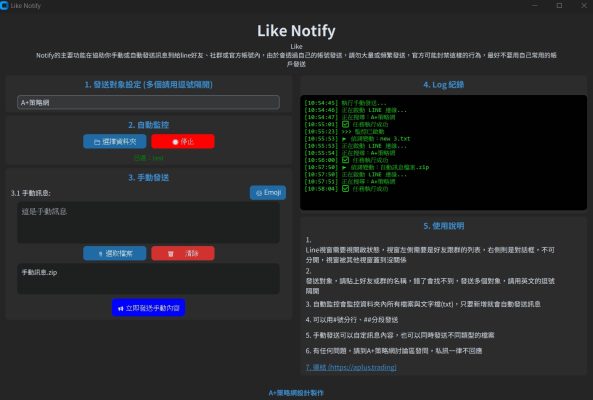
Task: Click the Like Notify app icon in title bar
Action: 4,6
